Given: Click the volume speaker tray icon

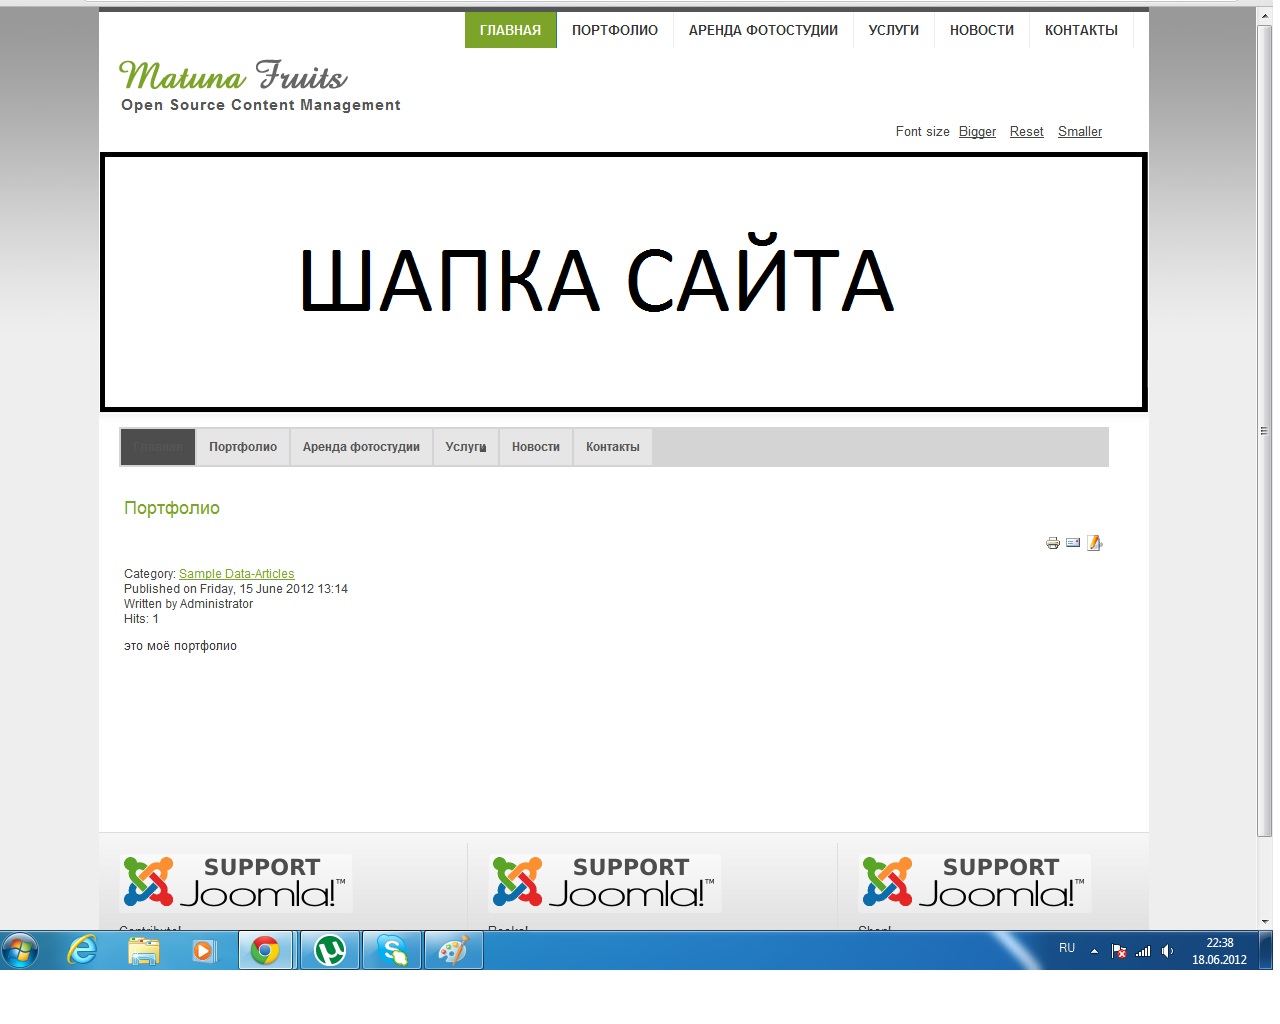Looking at the screenshot, I should pyautogui.click(x=1167, y=951).
